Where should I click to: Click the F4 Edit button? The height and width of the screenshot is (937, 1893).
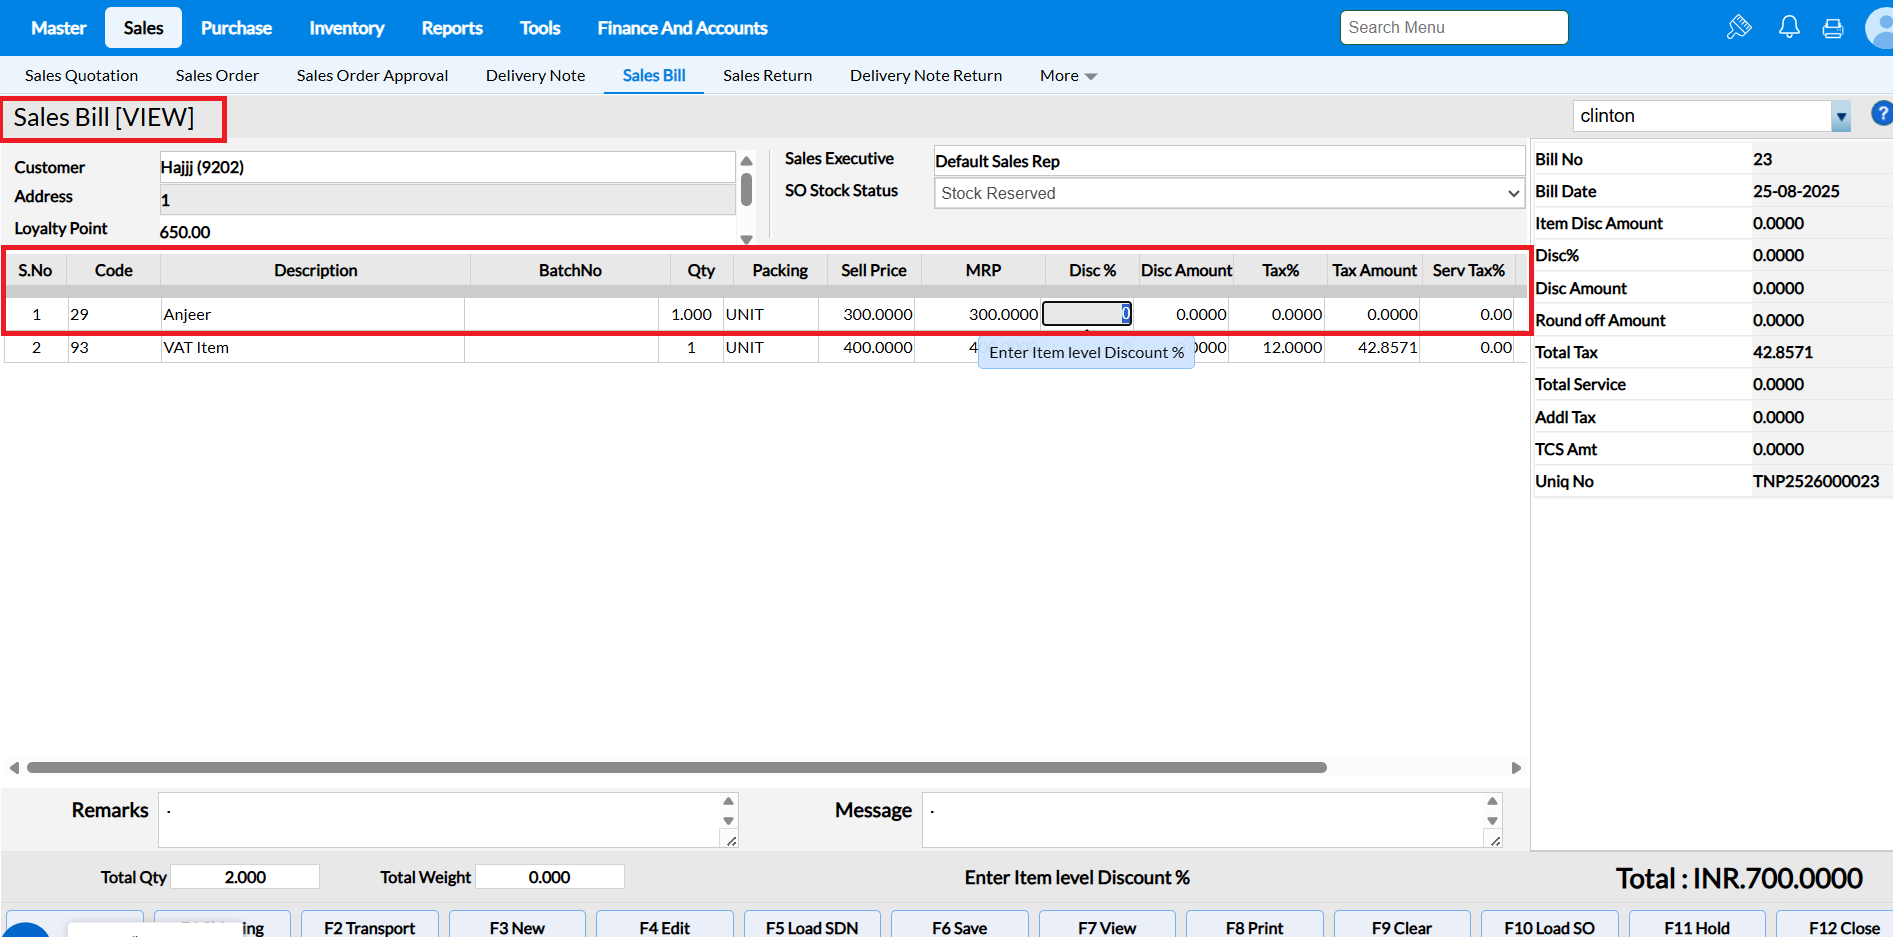664,927
